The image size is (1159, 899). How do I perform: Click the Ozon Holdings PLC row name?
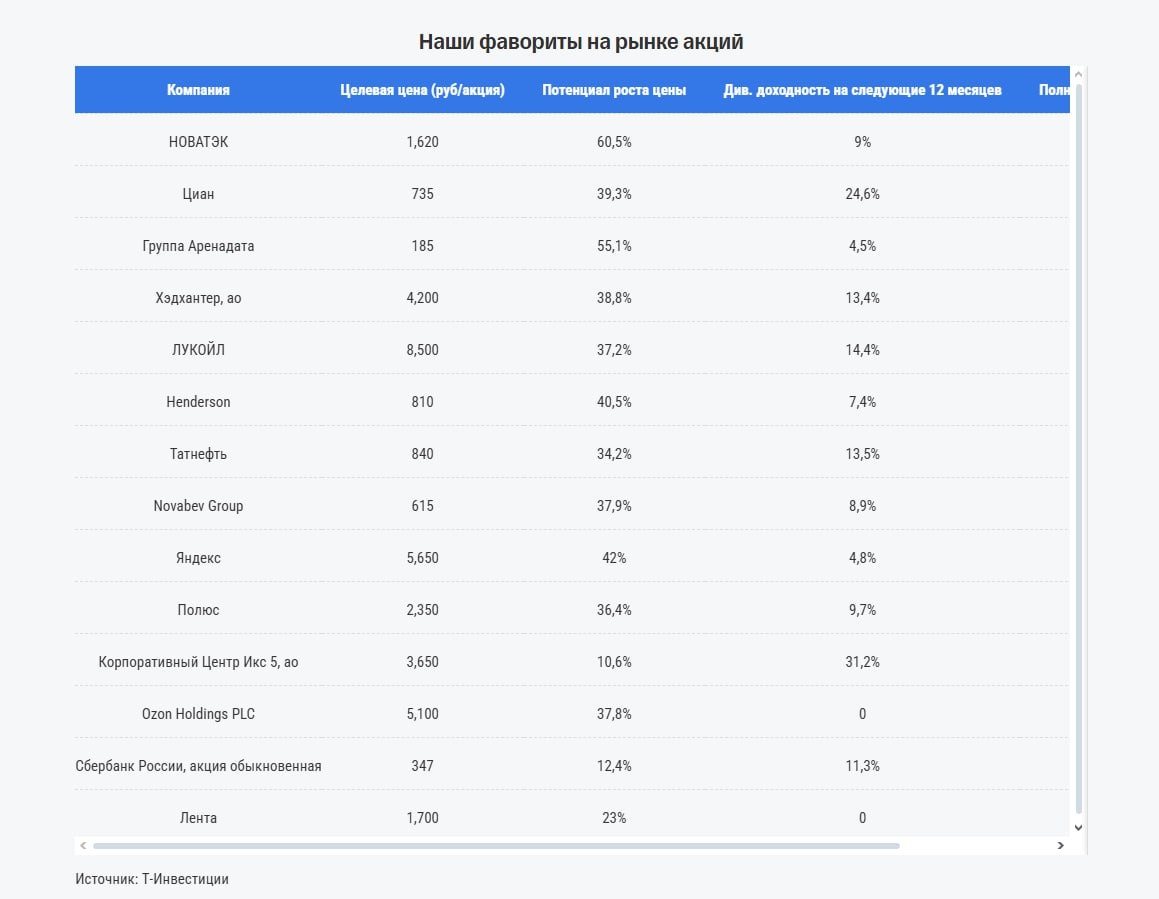(198, 714)
